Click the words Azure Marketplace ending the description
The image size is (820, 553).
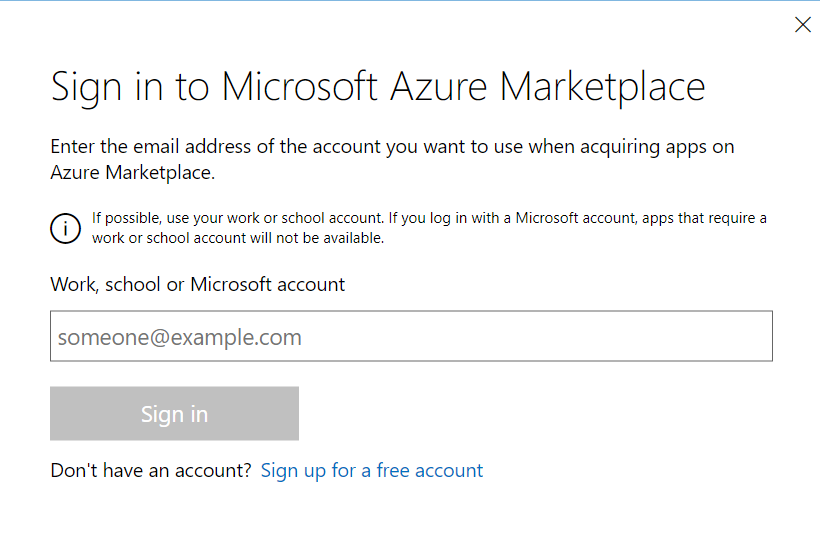tap(132, 173)
